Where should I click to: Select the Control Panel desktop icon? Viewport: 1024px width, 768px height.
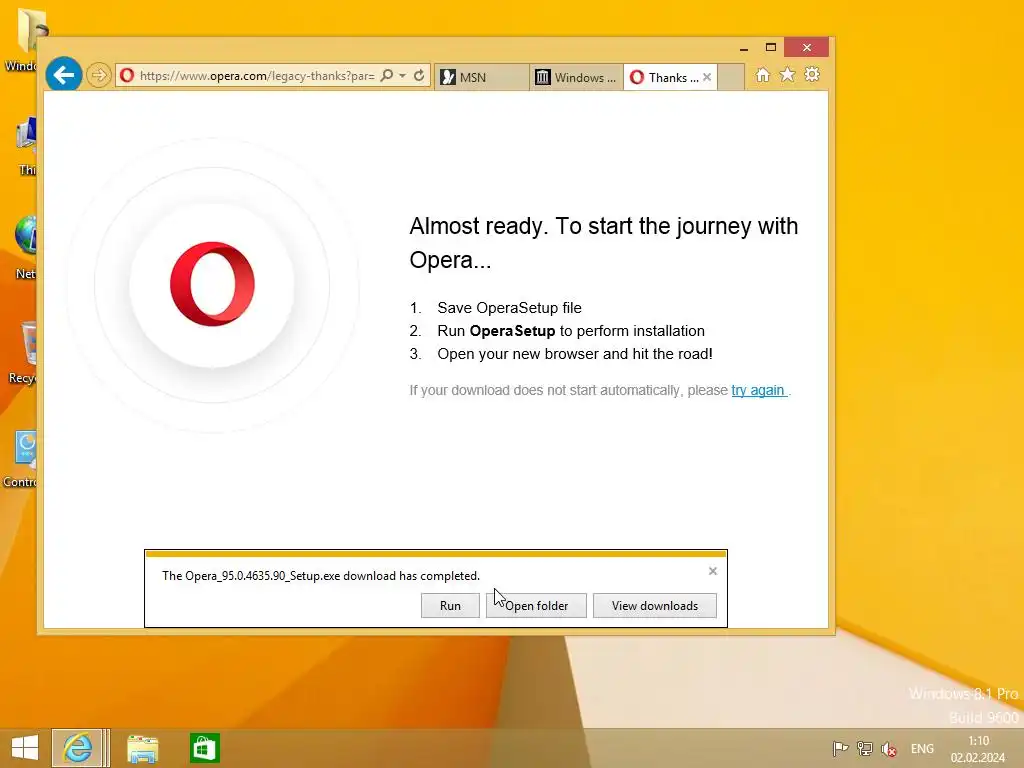tap(20, 459)
